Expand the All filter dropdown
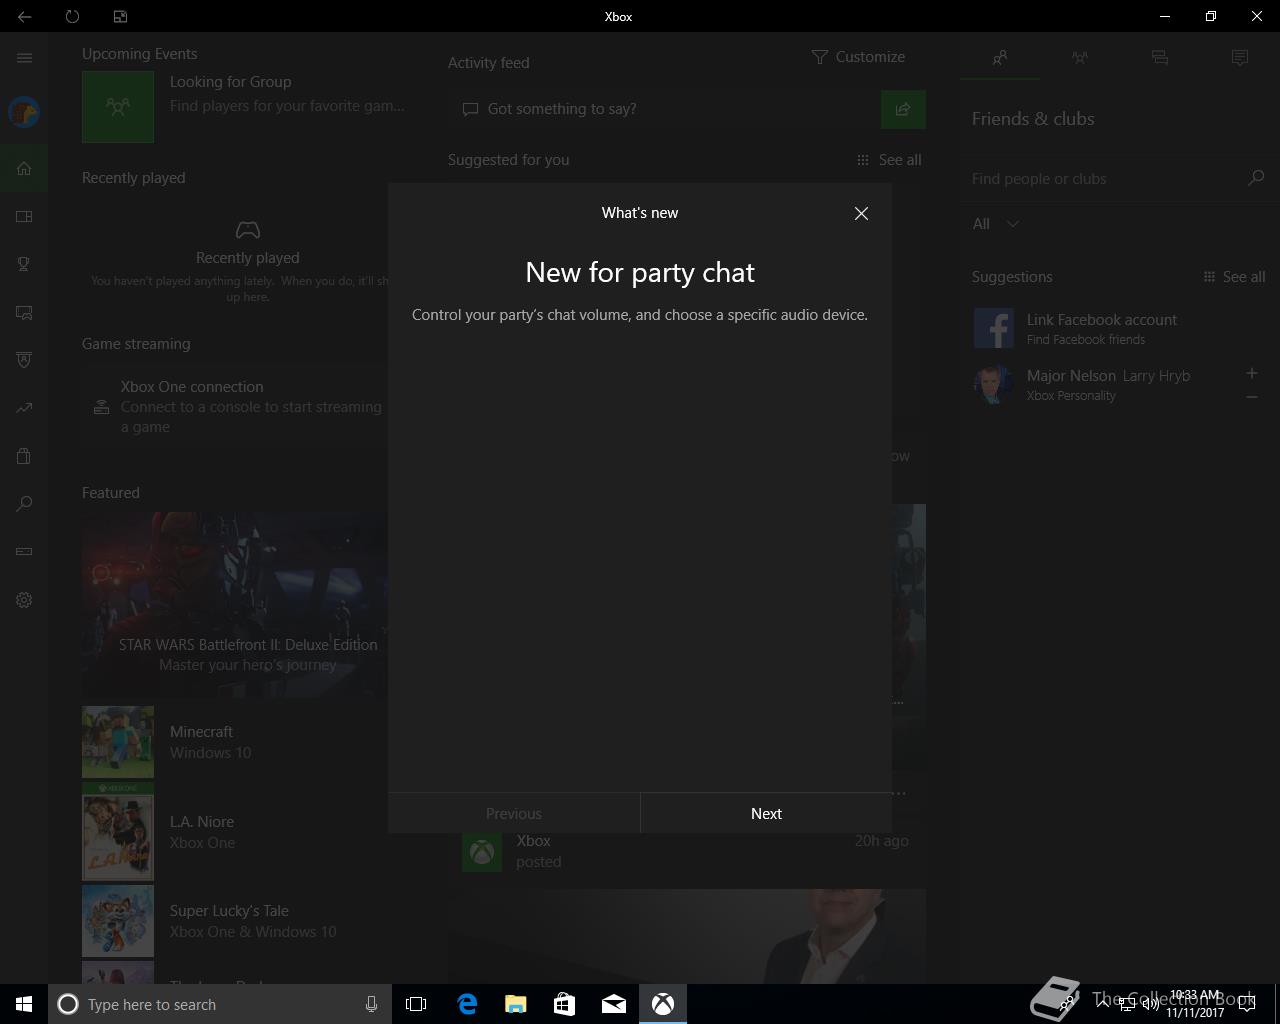The height and width of the screenshot is (1024, 1280). (x=996, y=224)
